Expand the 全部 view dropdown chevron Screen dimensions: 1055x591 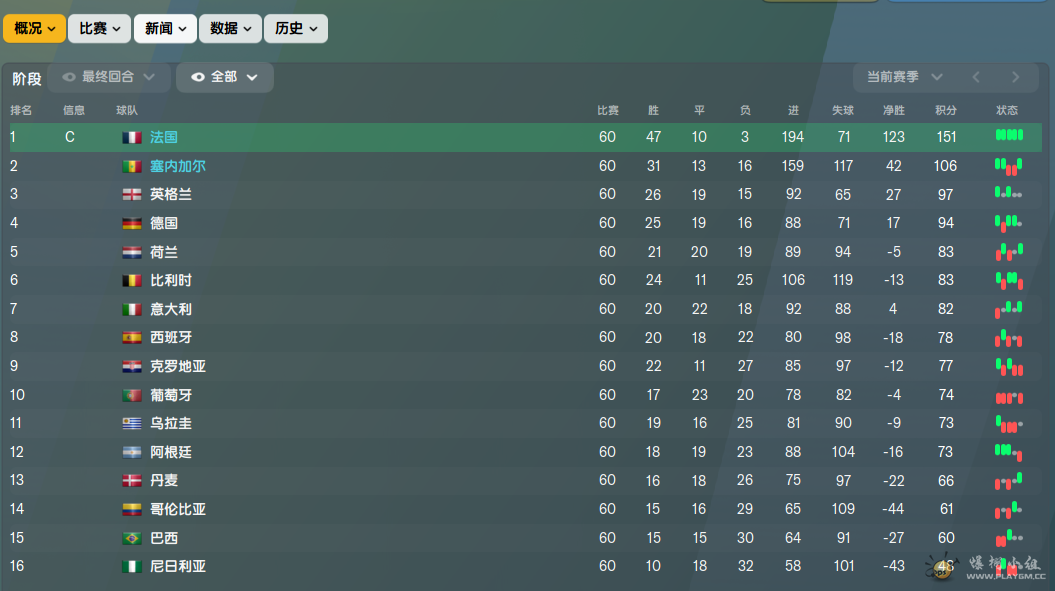[252, 77]
